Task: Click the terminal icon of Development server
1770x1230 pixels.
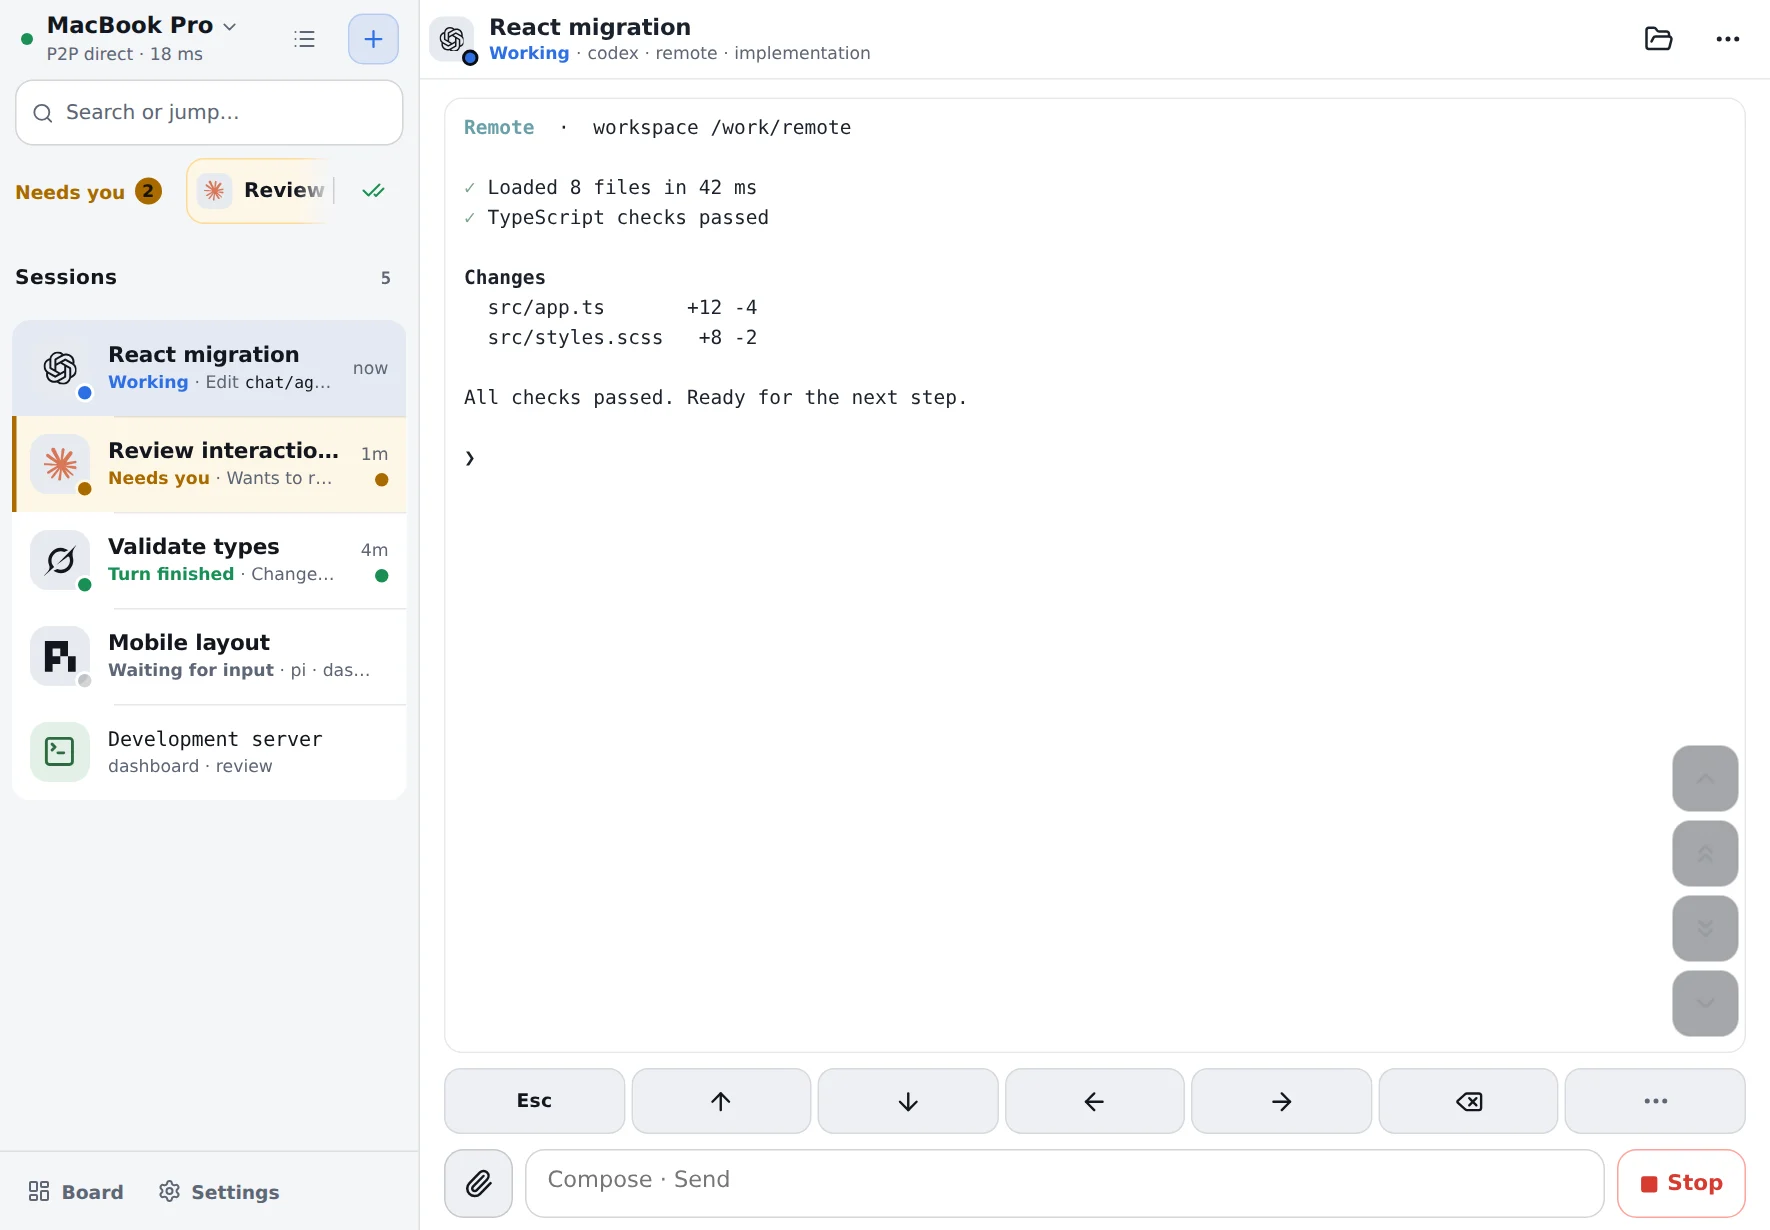Action: [x=60, y=752]
